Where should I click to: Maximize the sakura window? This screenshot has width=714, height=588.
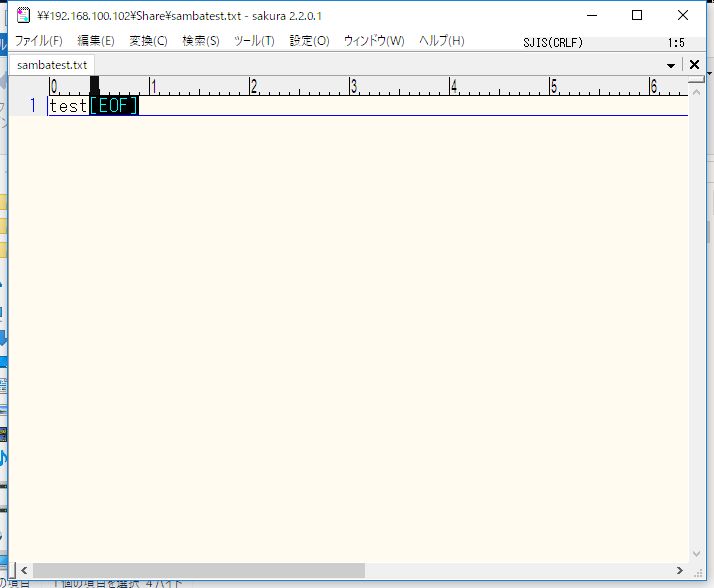pyautogui.click(x=637, y=15)
